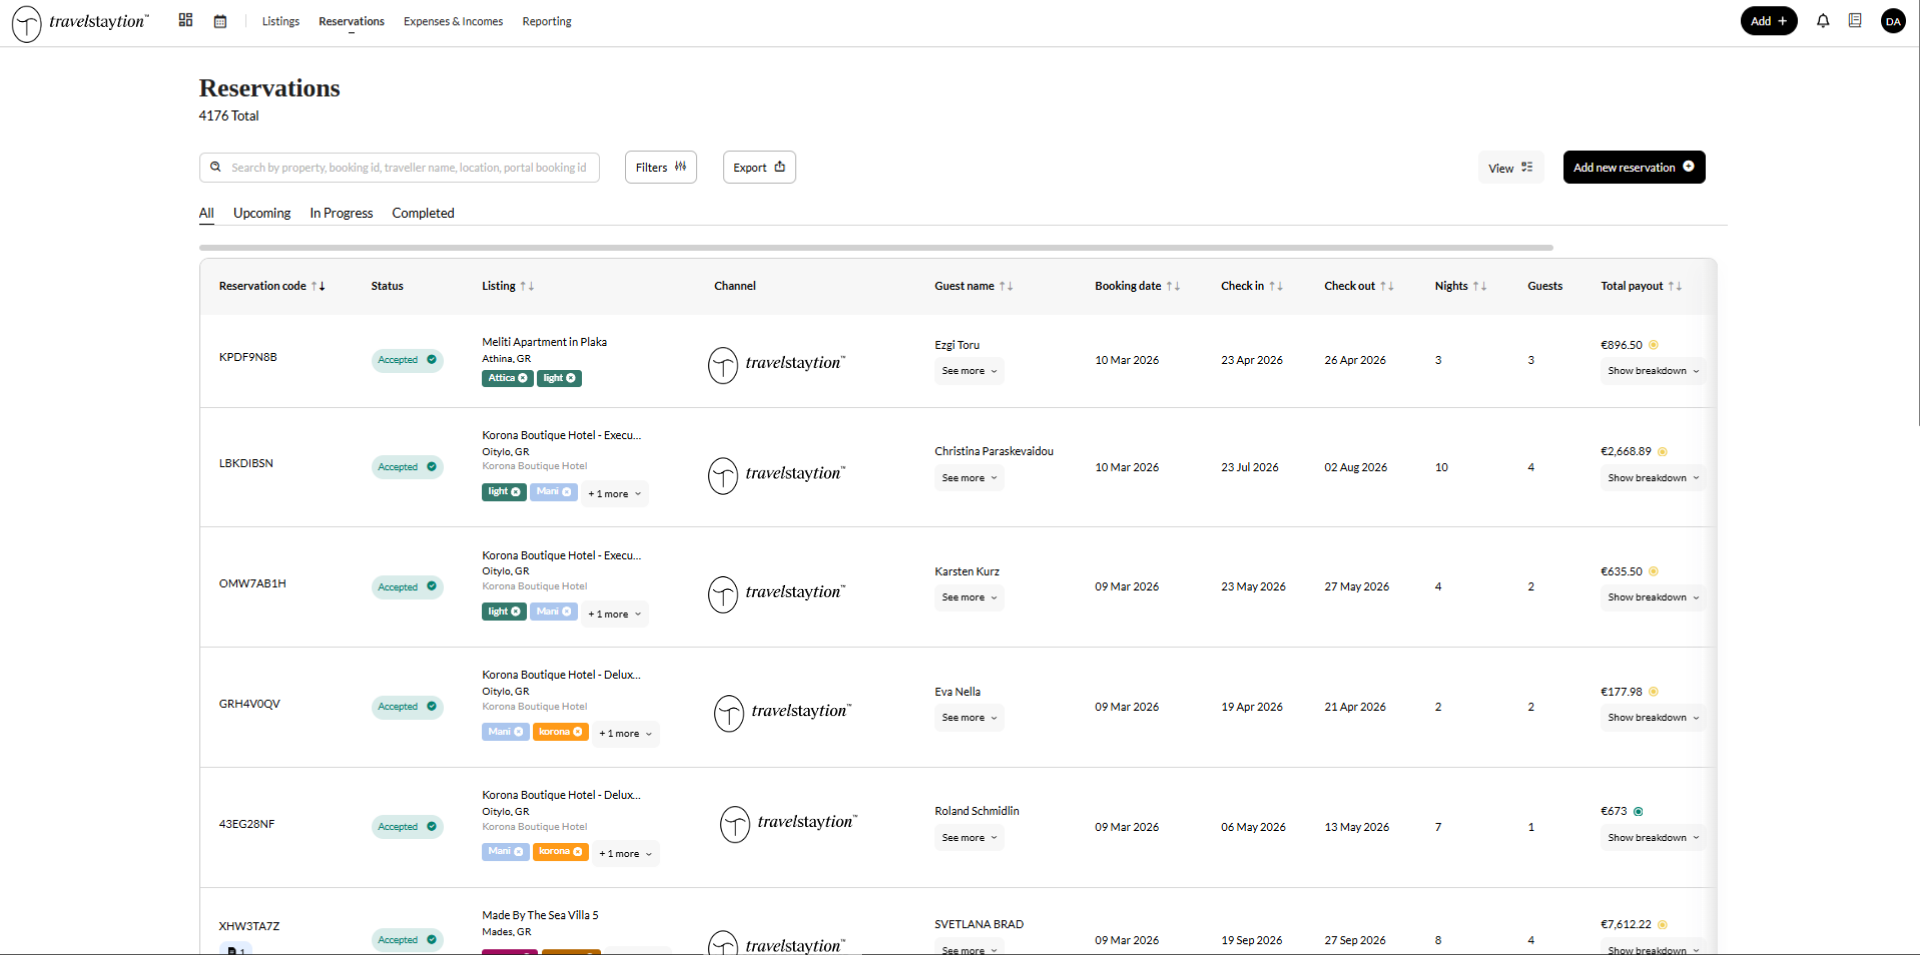Switch to the Upcoming tab

click(x=262, y=213)
